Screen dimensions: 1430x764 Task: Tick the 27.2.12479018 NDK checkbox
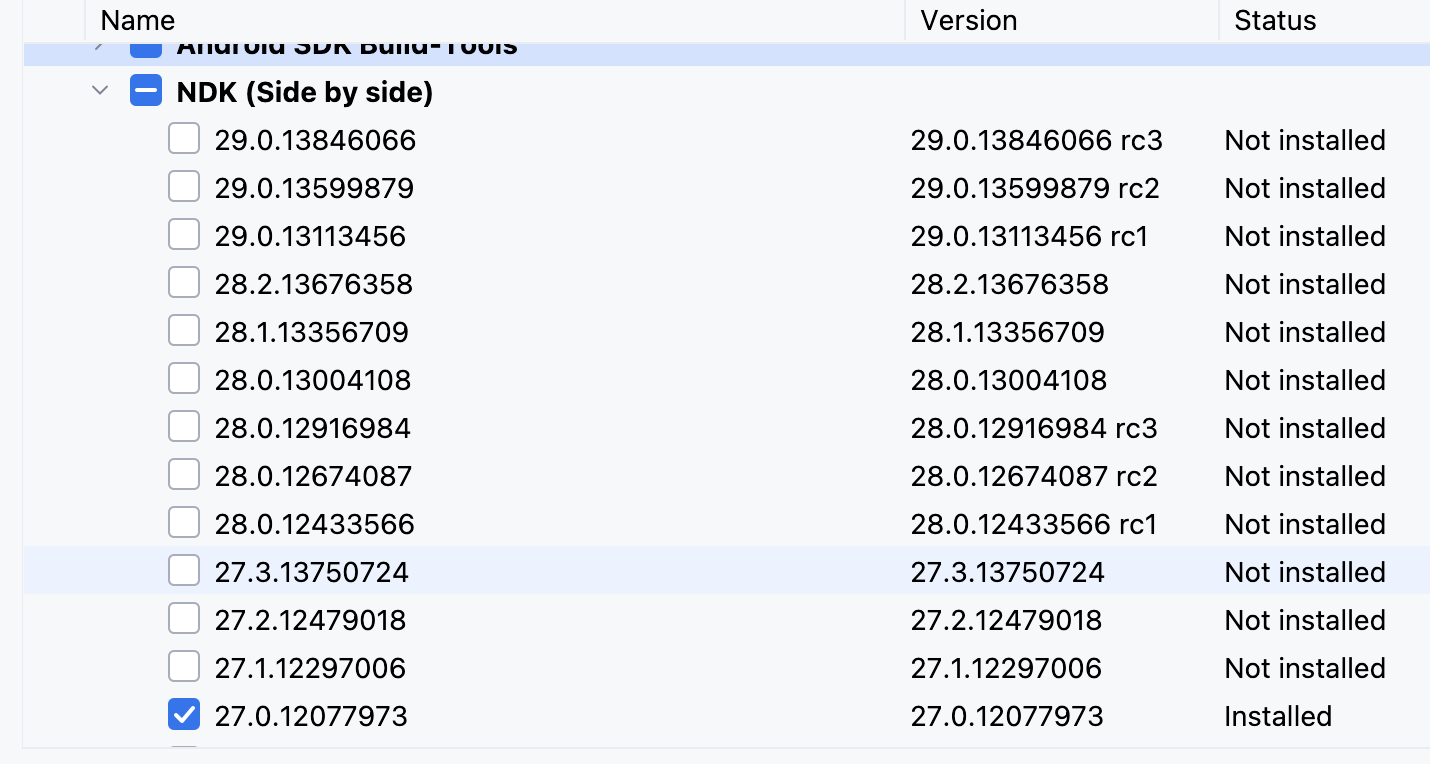(x=184, y=619)
